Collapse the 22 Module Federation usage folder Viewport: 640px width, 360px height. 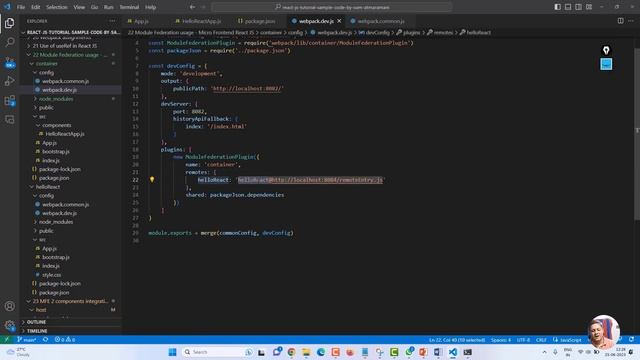pos(70,55)
